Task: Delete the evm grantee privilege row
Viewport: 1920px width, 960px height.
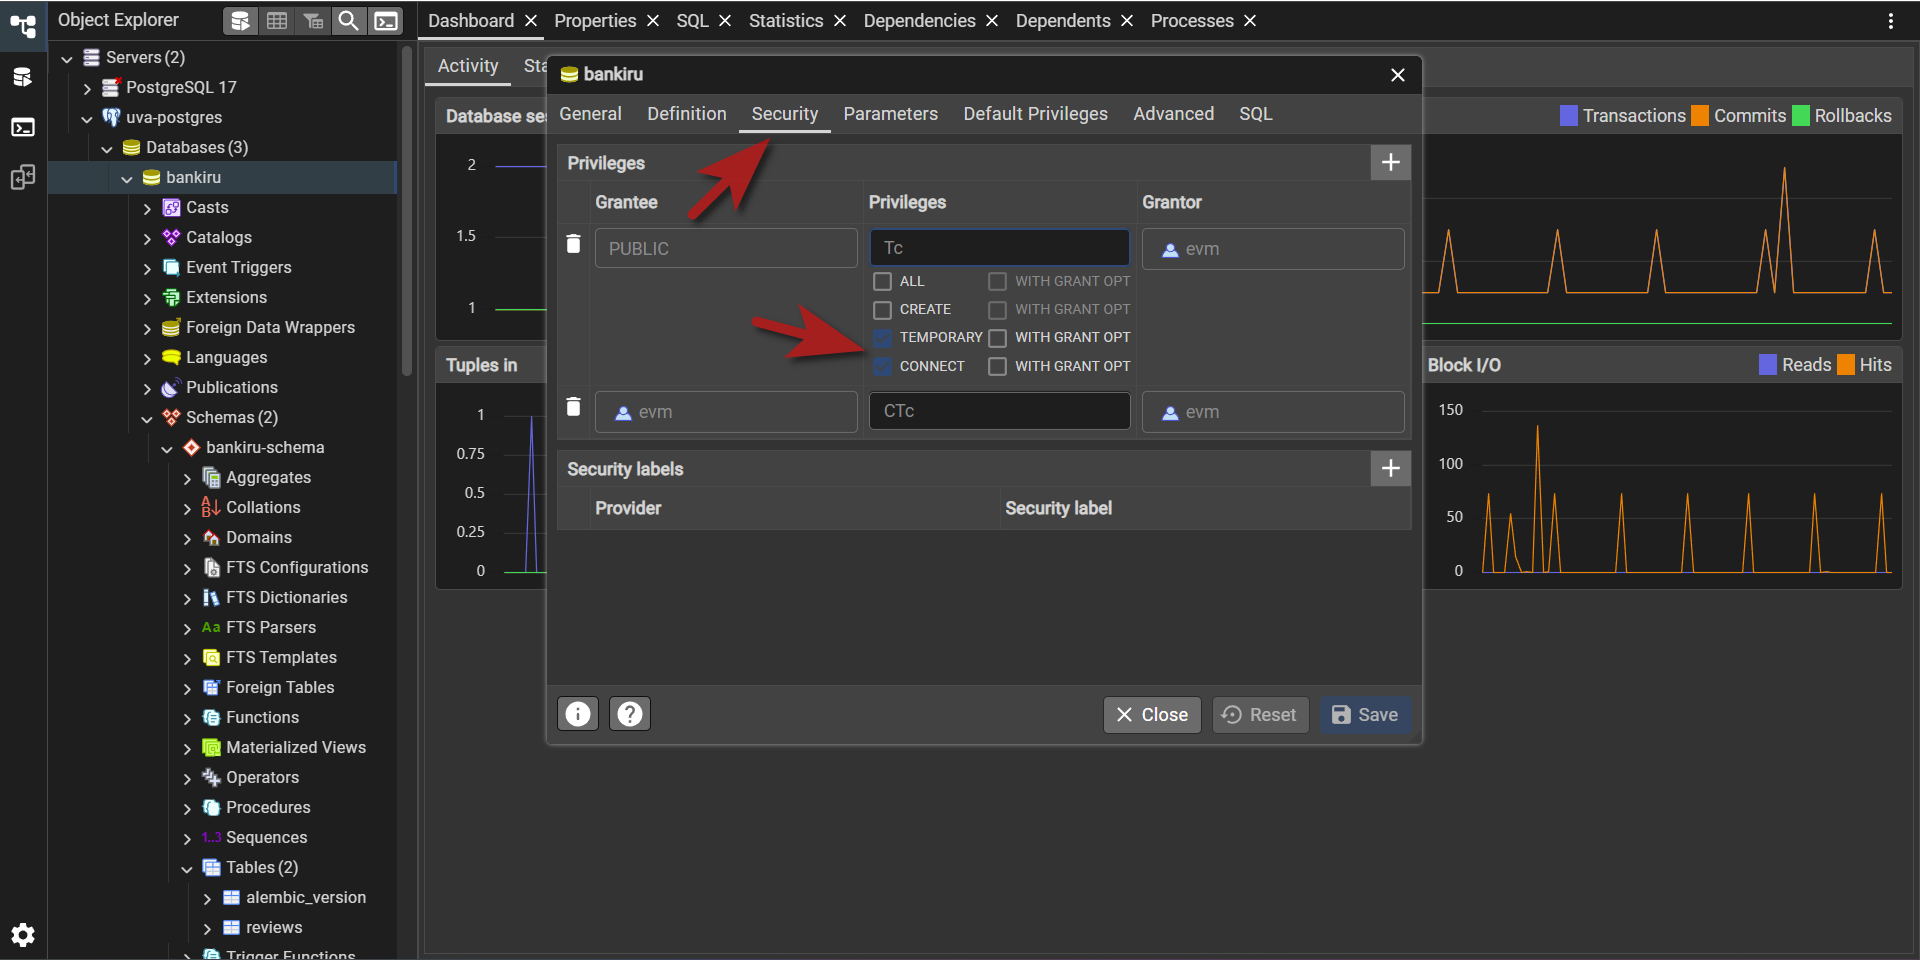Action: (x=574, y=407)
